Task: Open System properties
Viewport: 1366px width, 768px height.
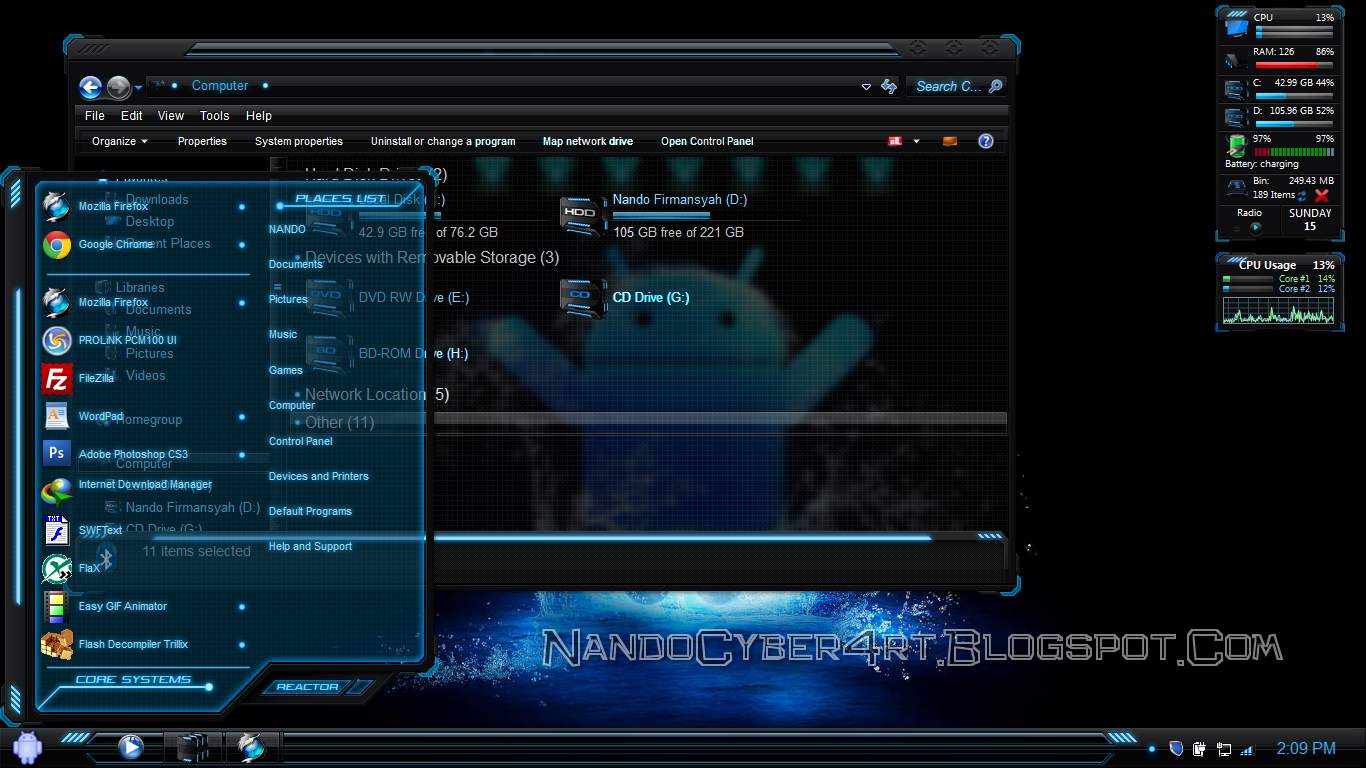Action: [299, 141]
